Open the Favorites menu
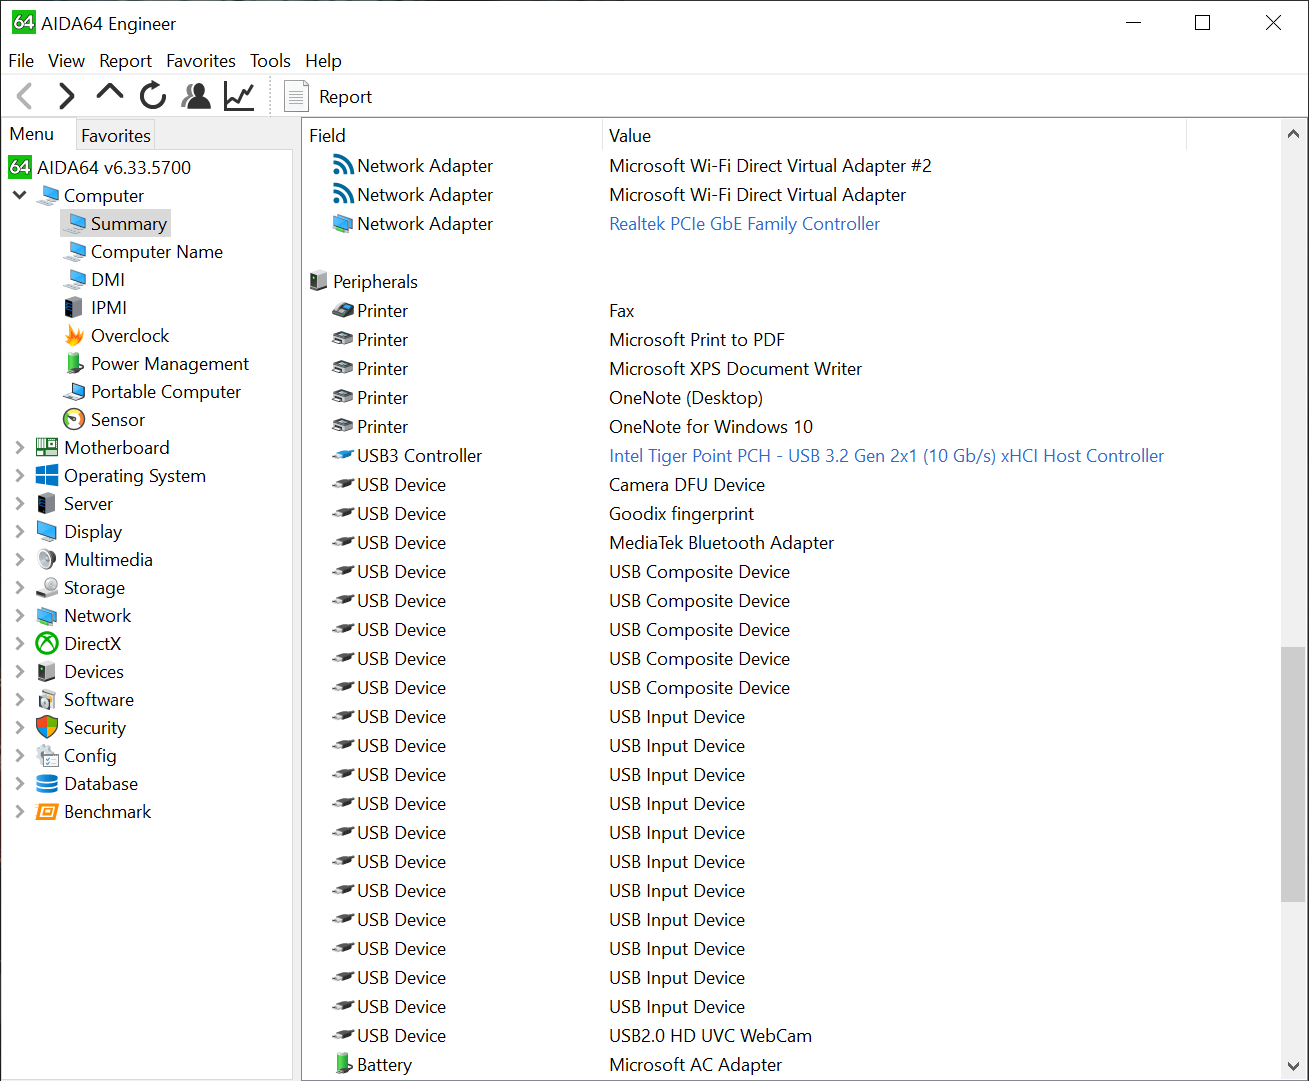The image size is (1309, 1081). pyautogui.click(x=201, y=61)
